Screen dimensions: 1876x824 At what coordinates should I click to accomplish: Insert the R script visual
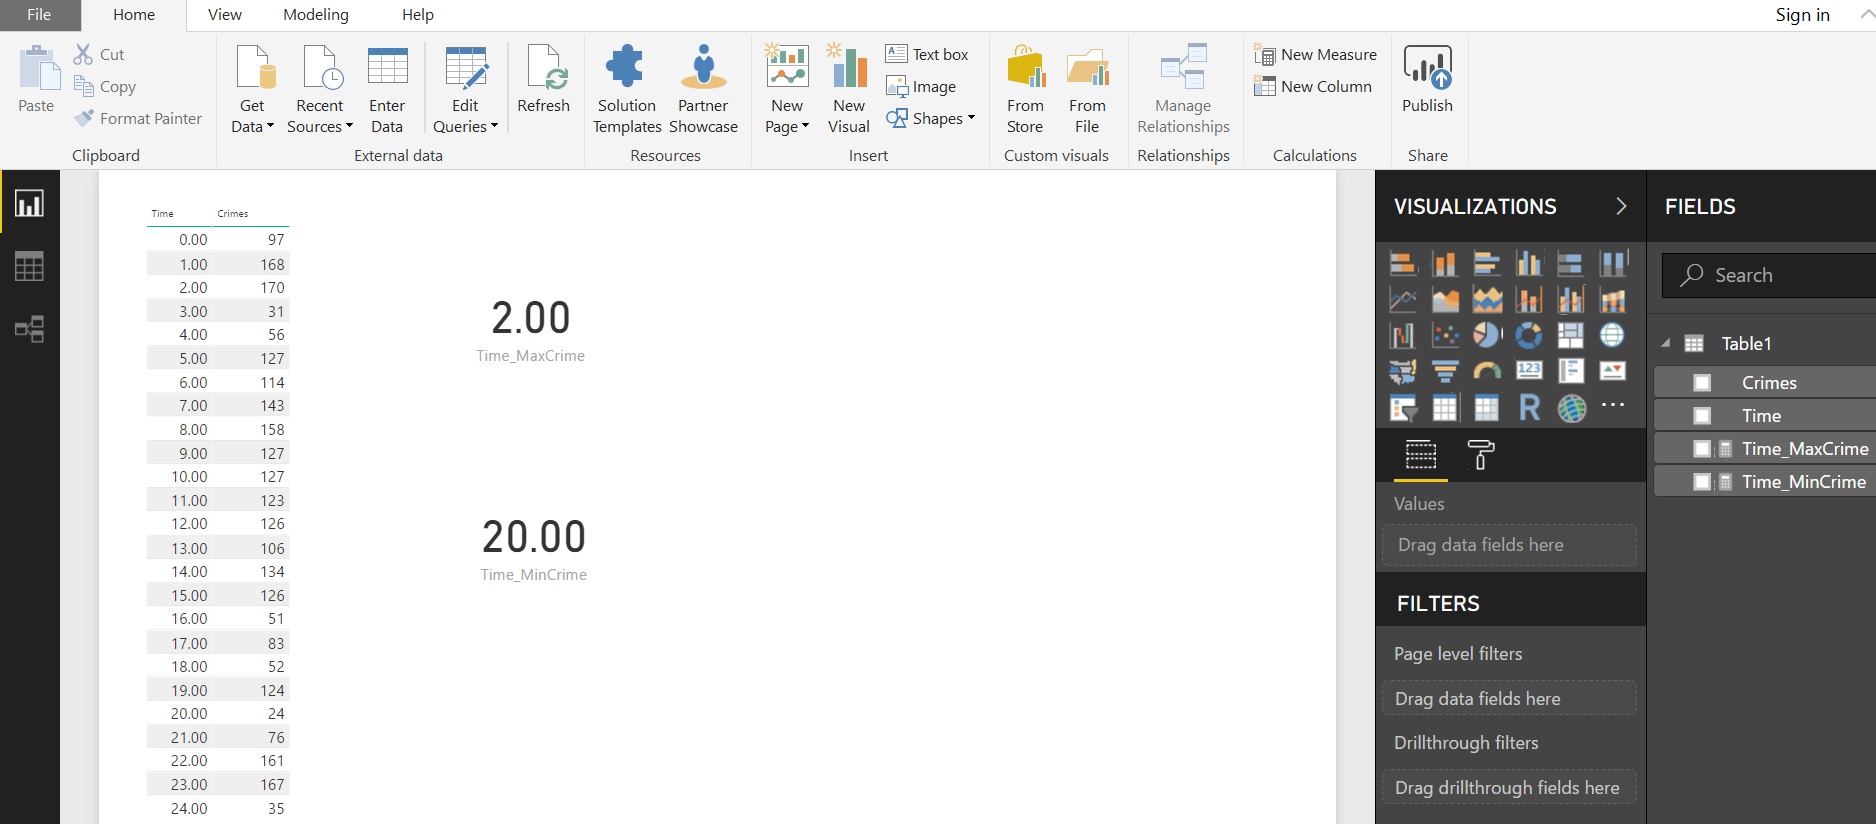(1529, 408)
